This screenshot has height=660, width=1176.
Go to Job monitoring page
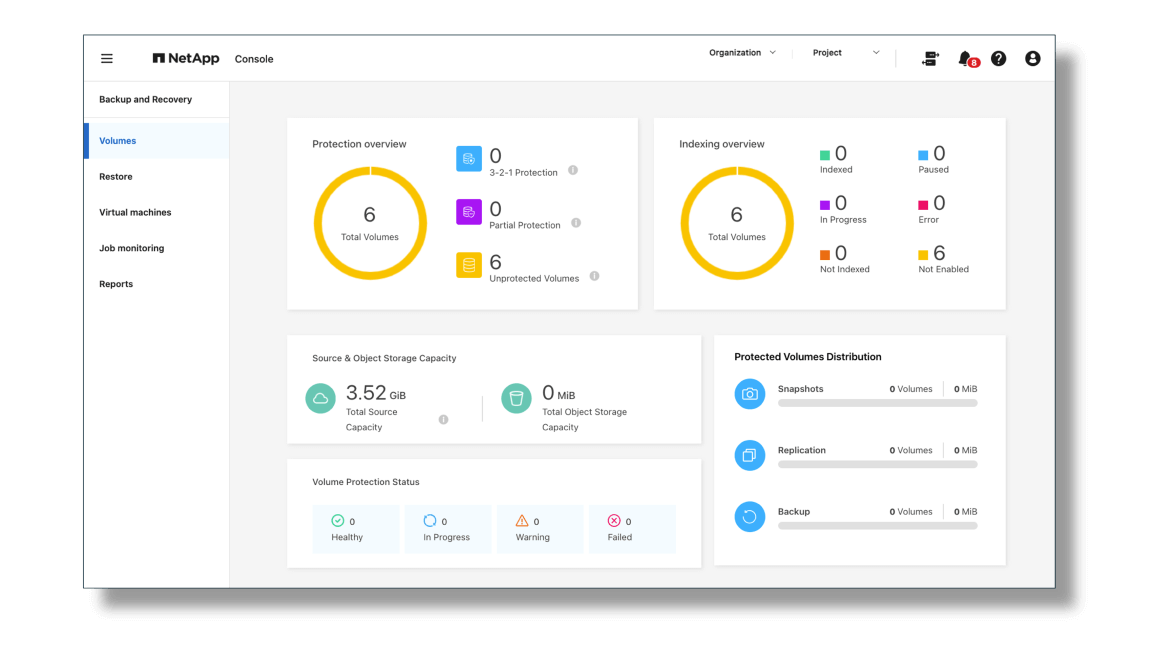131,248
